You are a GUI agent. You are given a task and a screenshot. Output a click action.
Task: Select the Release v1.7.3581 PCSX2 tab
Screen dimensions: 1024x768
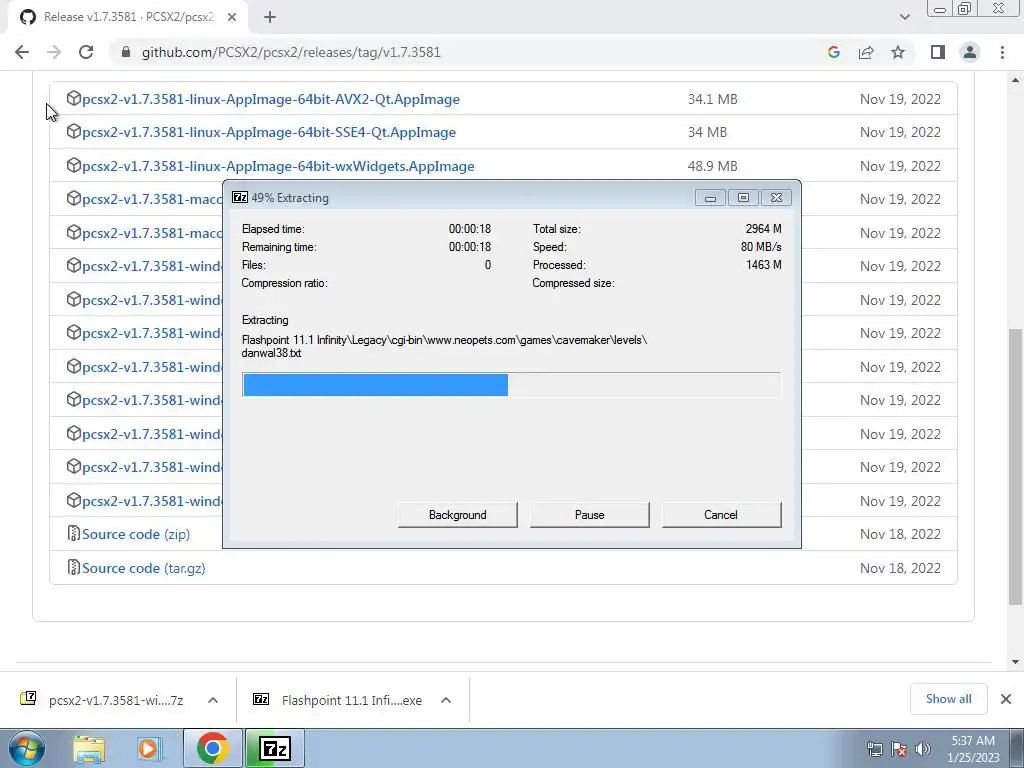click(x=127, y=18)
